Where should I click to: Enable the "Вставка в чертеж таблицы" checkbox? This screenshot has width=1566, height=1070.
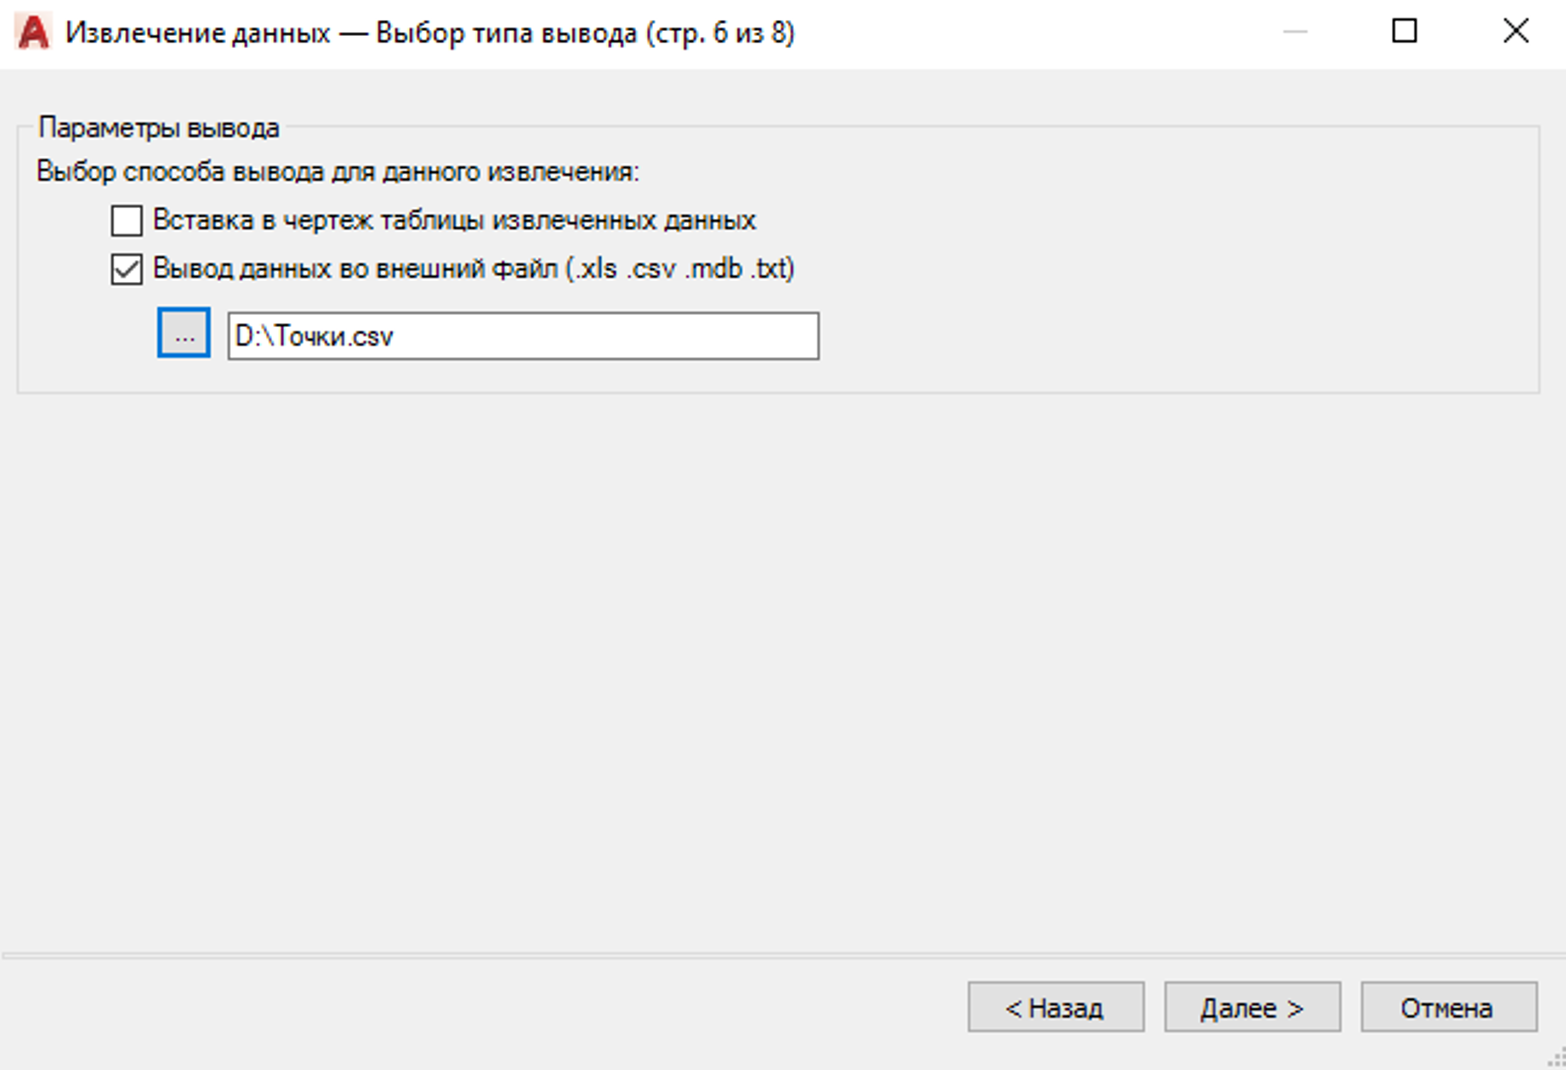point(127,220)
